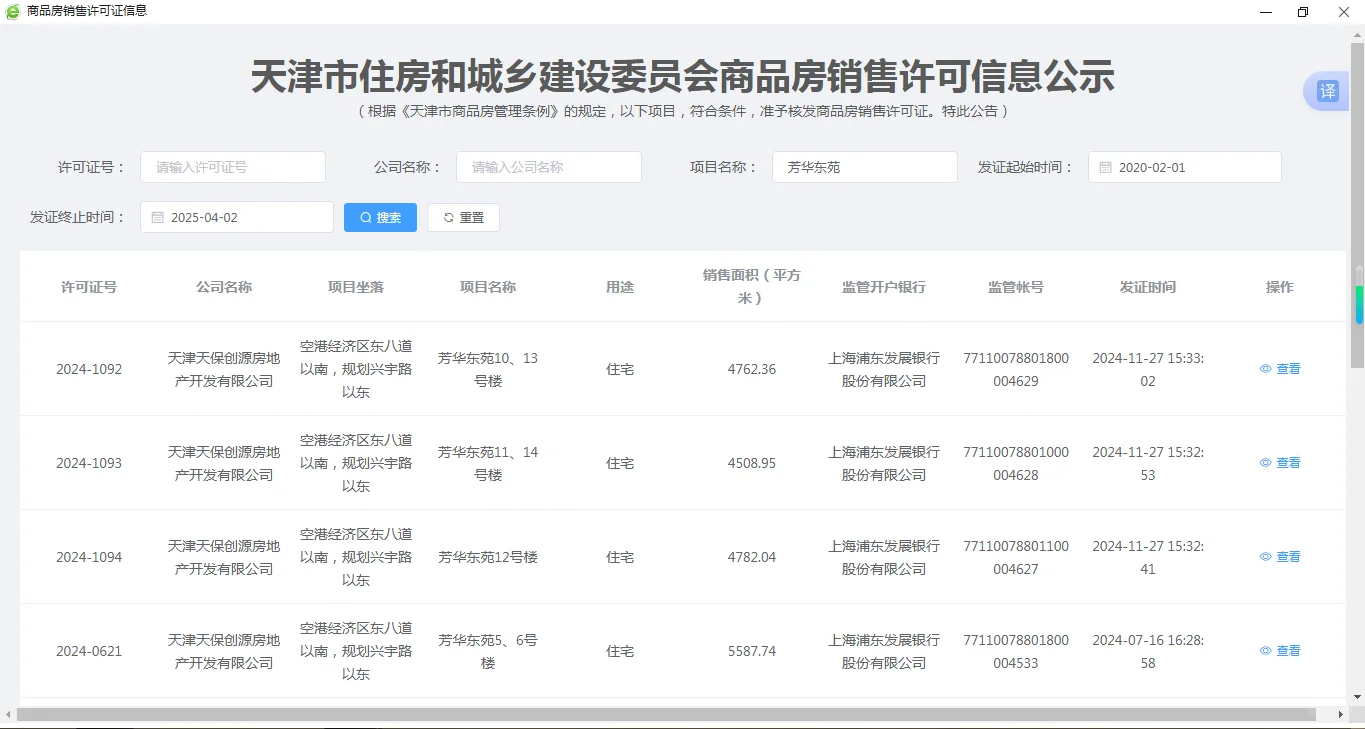
Task: View details for permit 2024-1092
Action: tap(1280, 369)
